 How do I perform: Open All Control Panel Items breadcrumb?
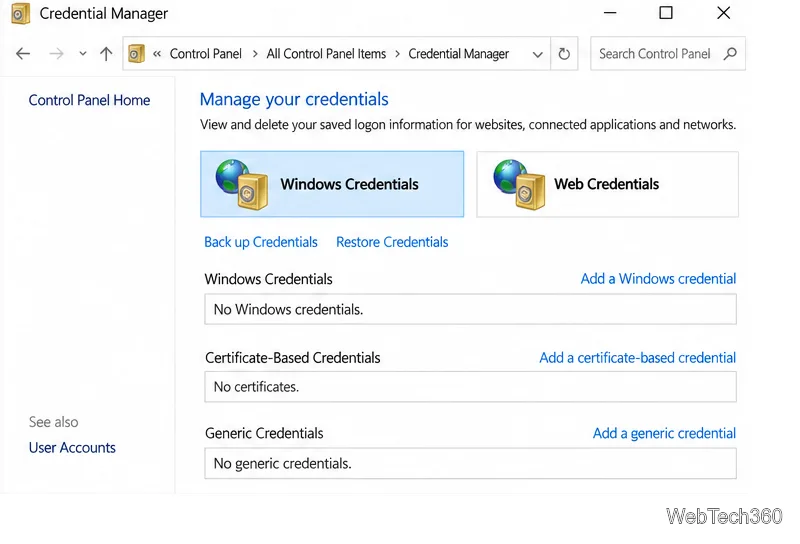326,54
